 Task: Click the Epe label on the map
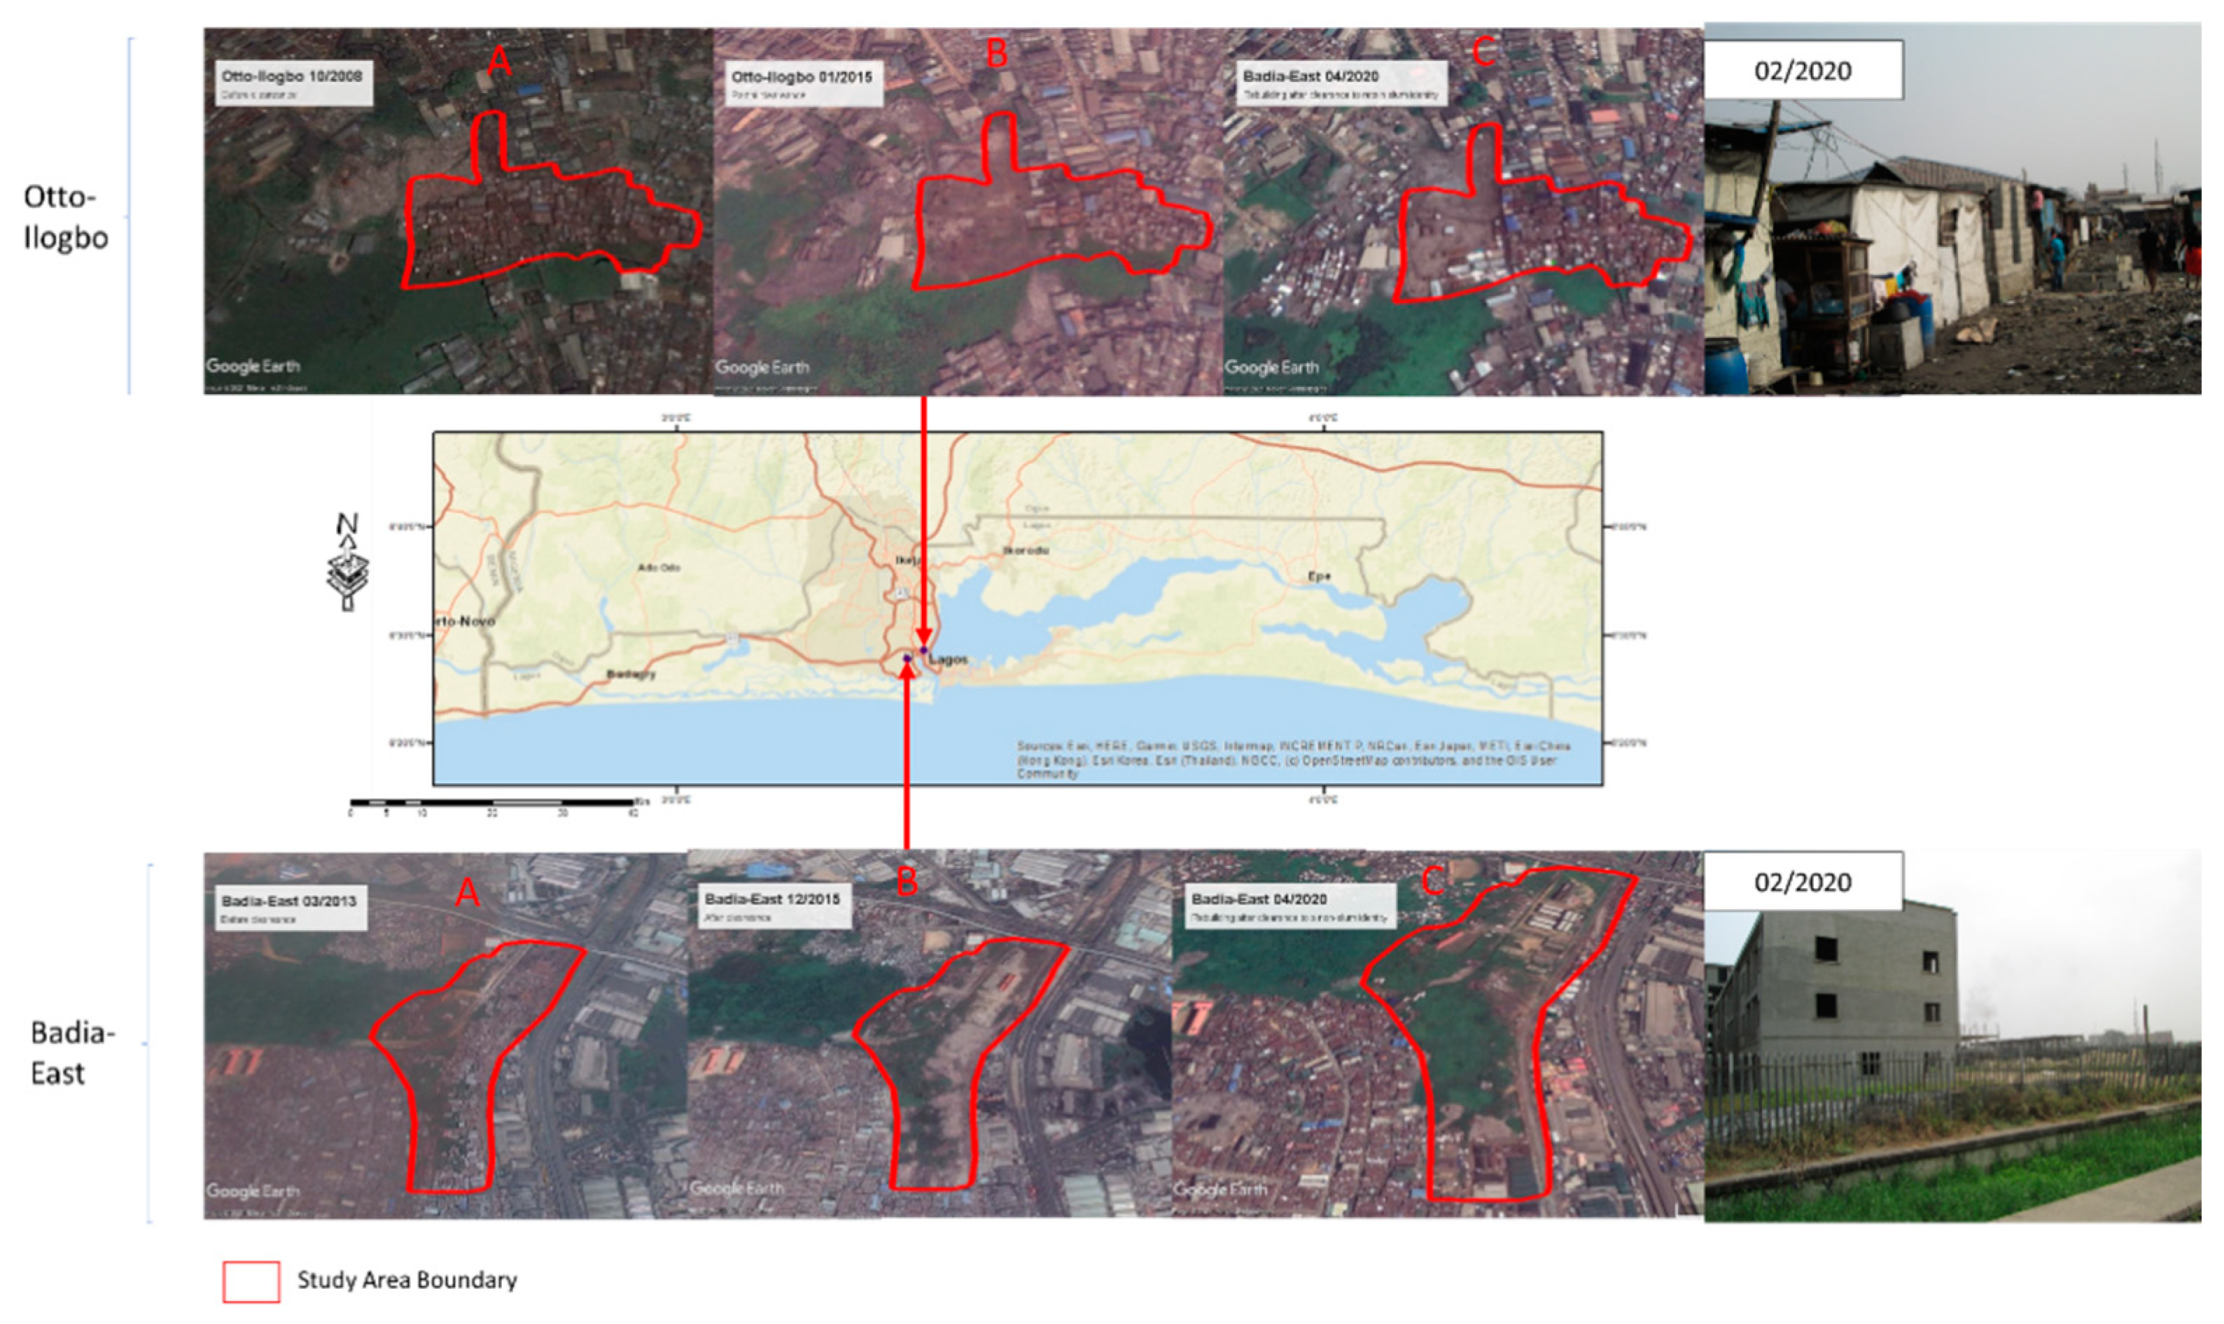coord(1319,577)
